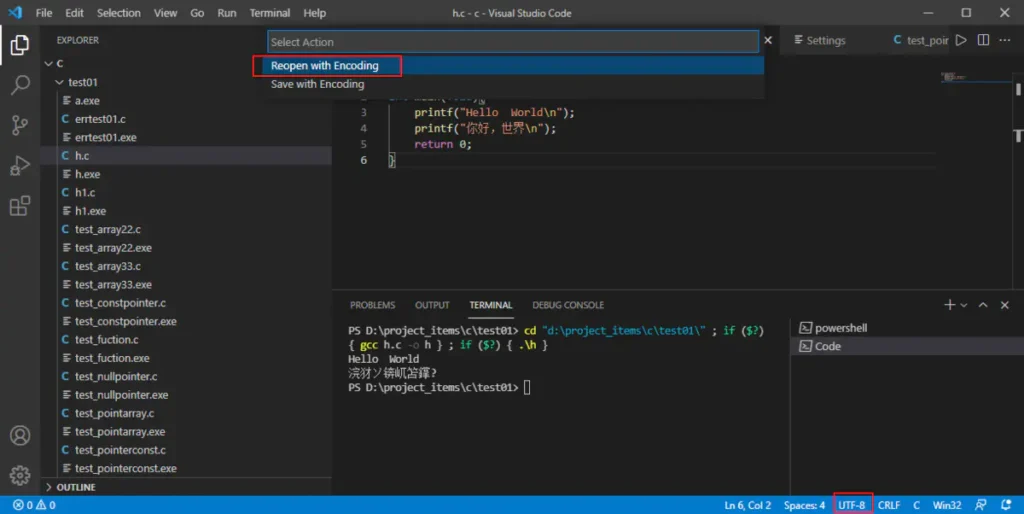This screenshot has width=1024, height=514.
Task: Open the Accounts icon in activity bar
Action: [19, 436]
